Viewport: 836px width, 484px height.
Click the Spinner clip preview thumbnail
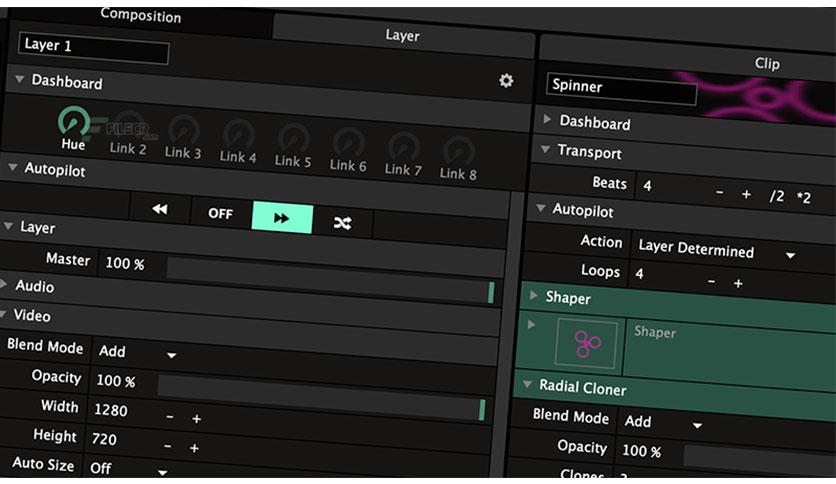[766, 99]
